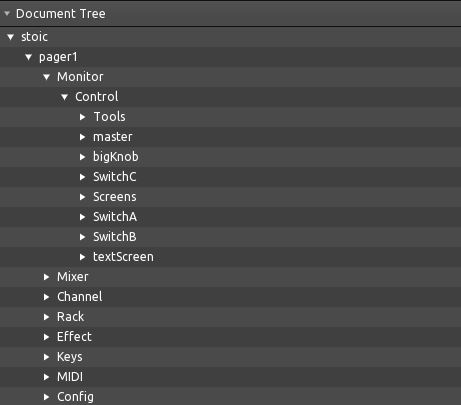The height and width of the screenshot is (405, 461).
Task: Select the SwitchB tree item label
Action: (115, 237)
